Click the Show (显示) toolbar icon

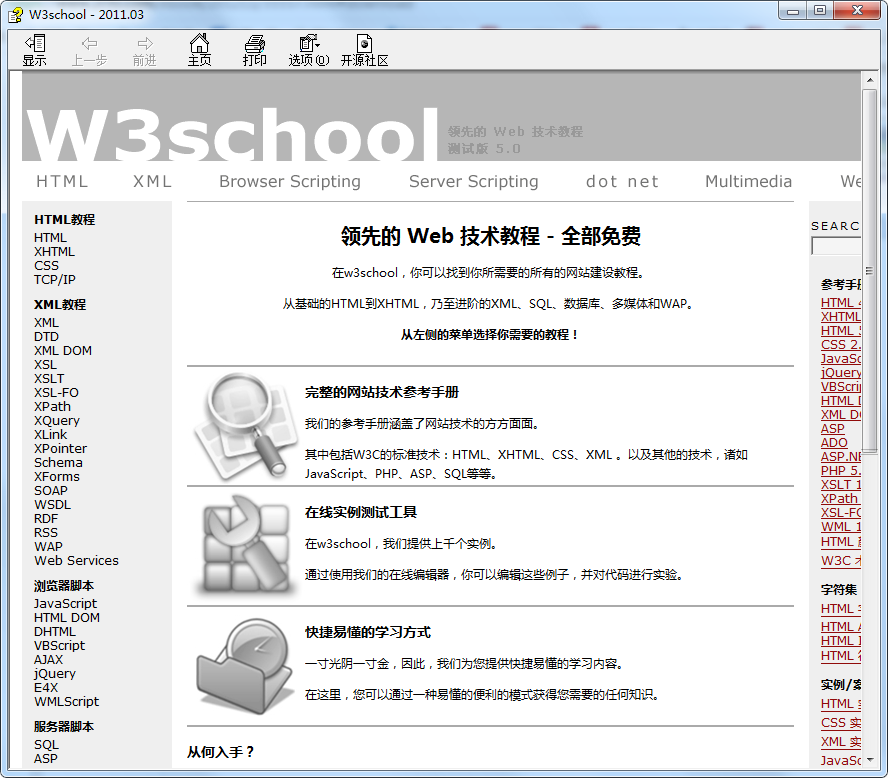coord(35,50)
